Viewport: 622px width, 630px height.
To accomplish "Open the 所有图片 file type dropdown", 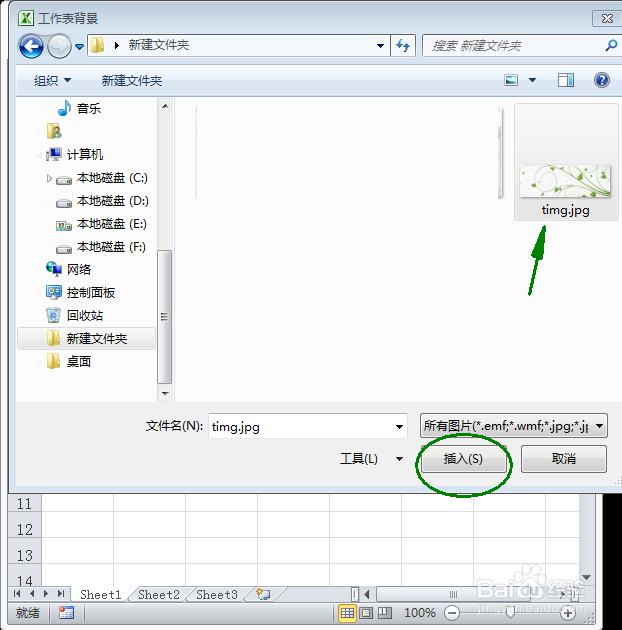I will point(514,425).
